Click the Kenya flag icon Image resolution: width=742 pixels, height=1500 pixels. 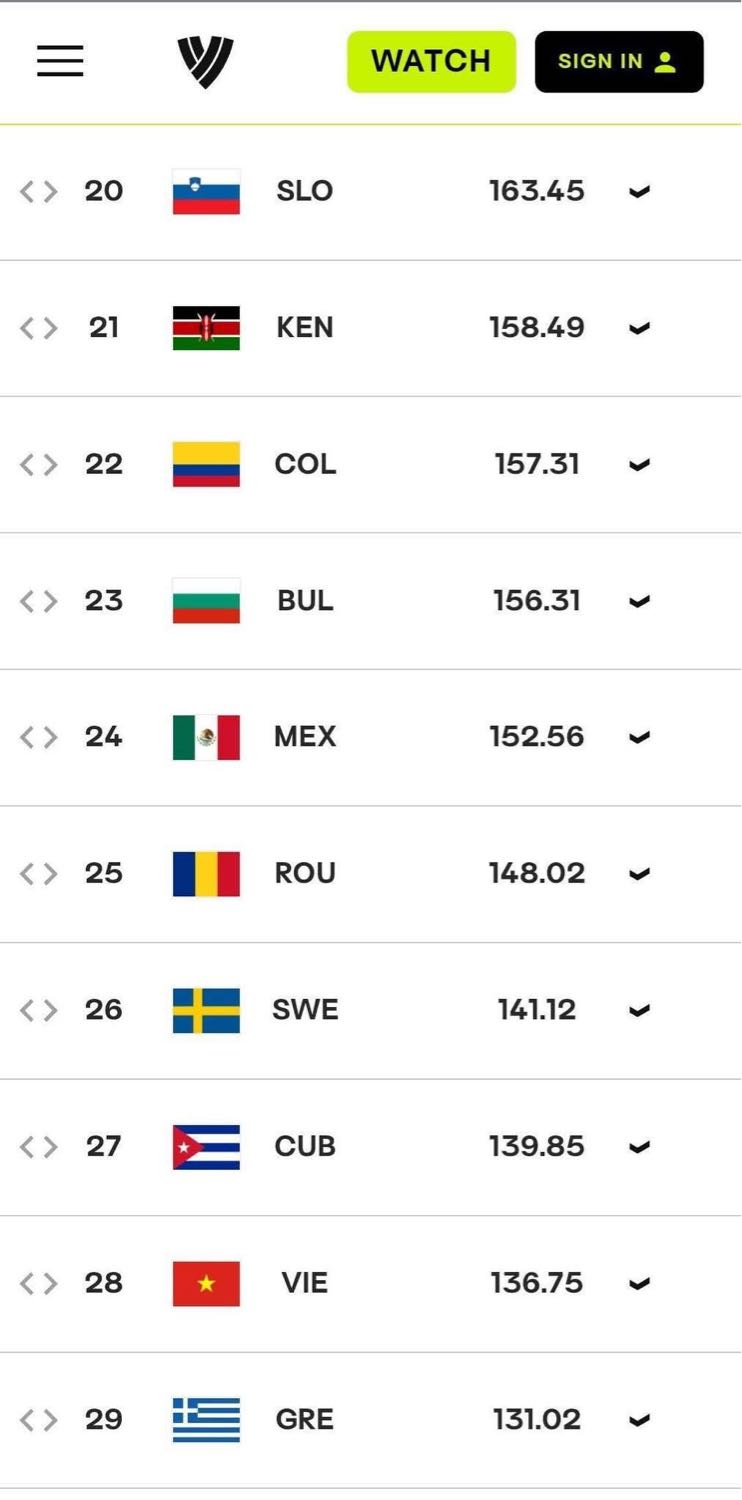(206, 328)
